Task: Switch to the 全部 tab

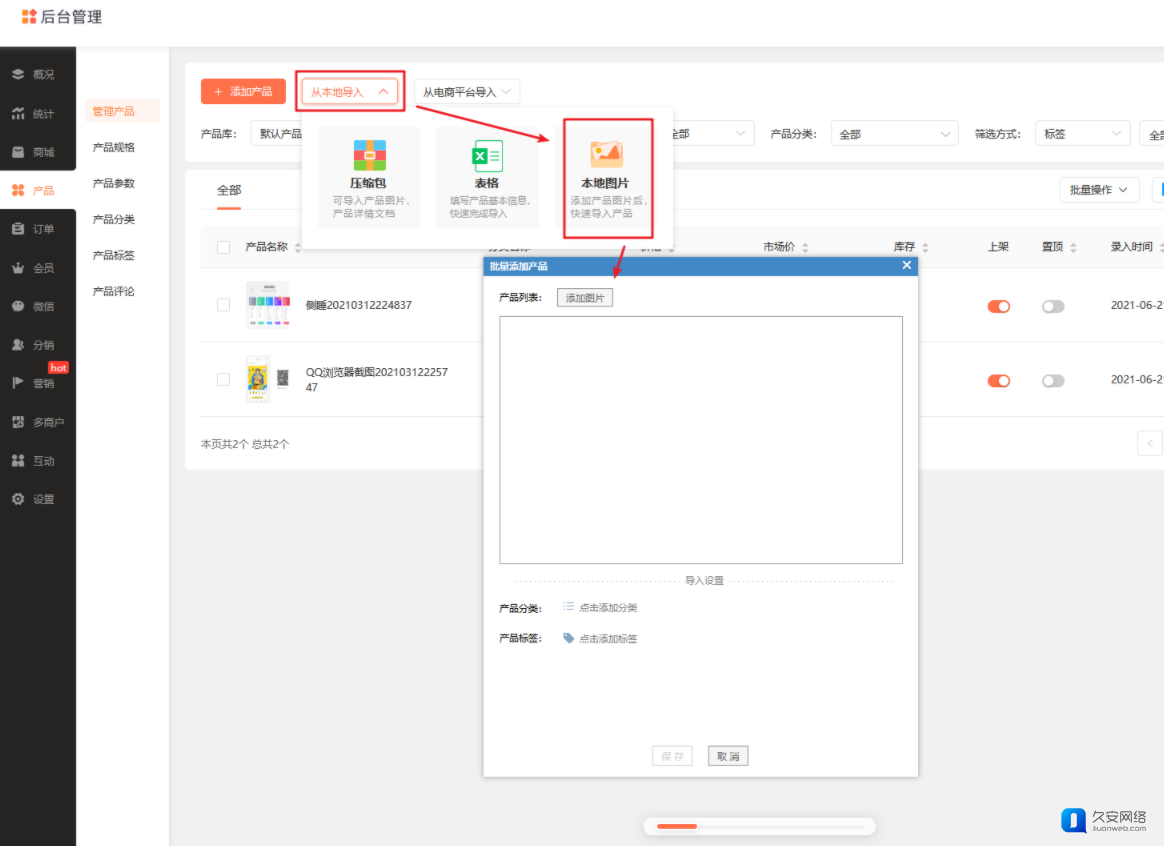Action: [x=229, y=190]
